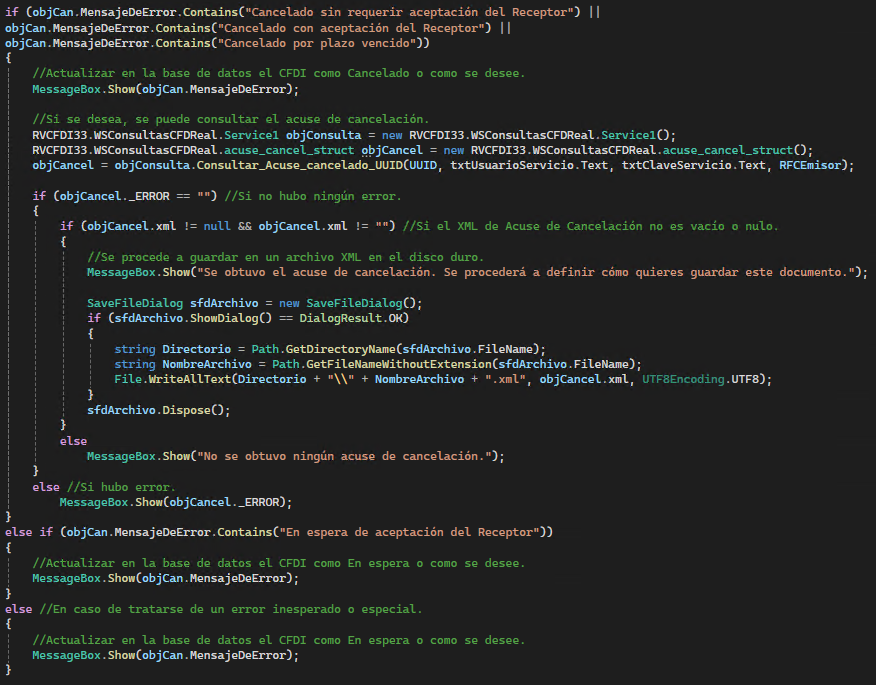Click the ".xml" string literal
The image size is (876, 685).
505,379
